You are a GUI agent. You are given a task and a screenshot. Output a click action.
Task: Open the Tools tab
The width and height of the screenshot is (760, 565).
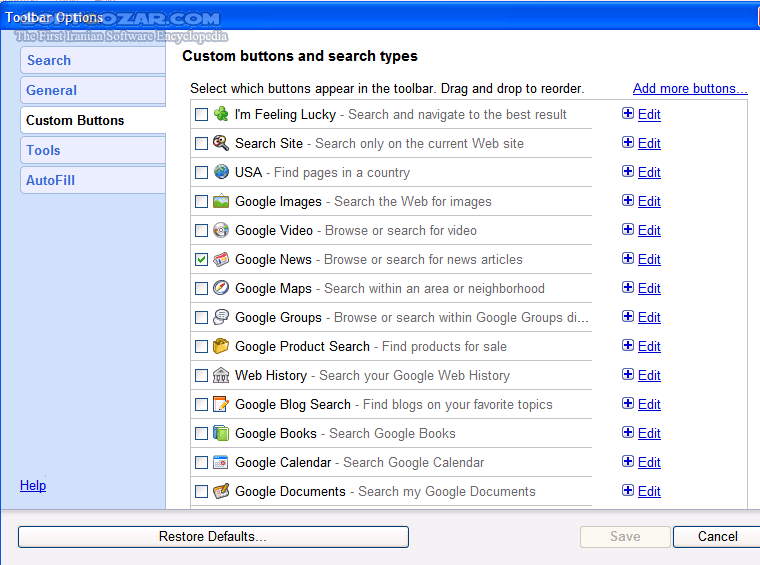coord(93,150)
